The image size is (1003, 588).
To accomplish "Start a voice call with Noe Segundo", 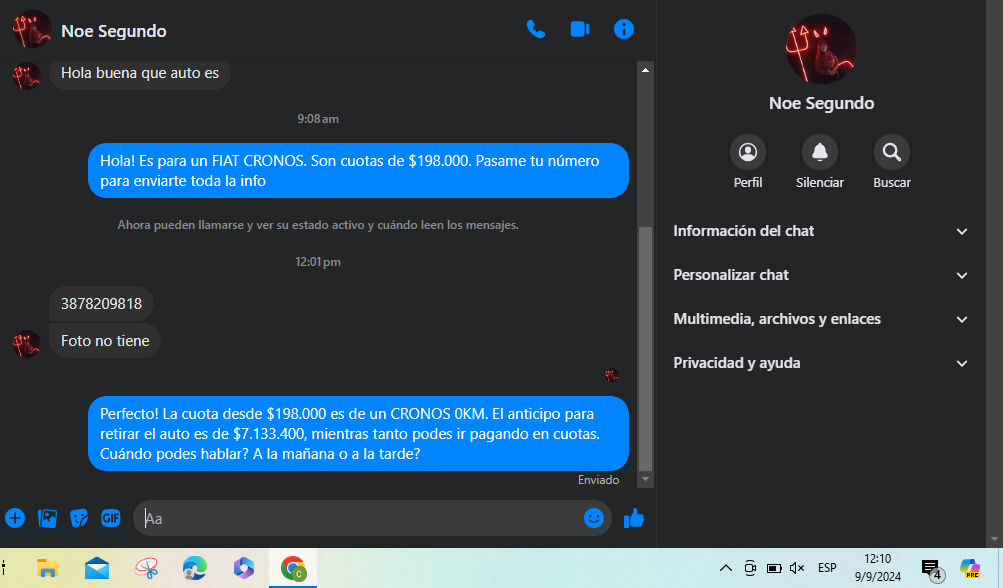I will point(535,29).
